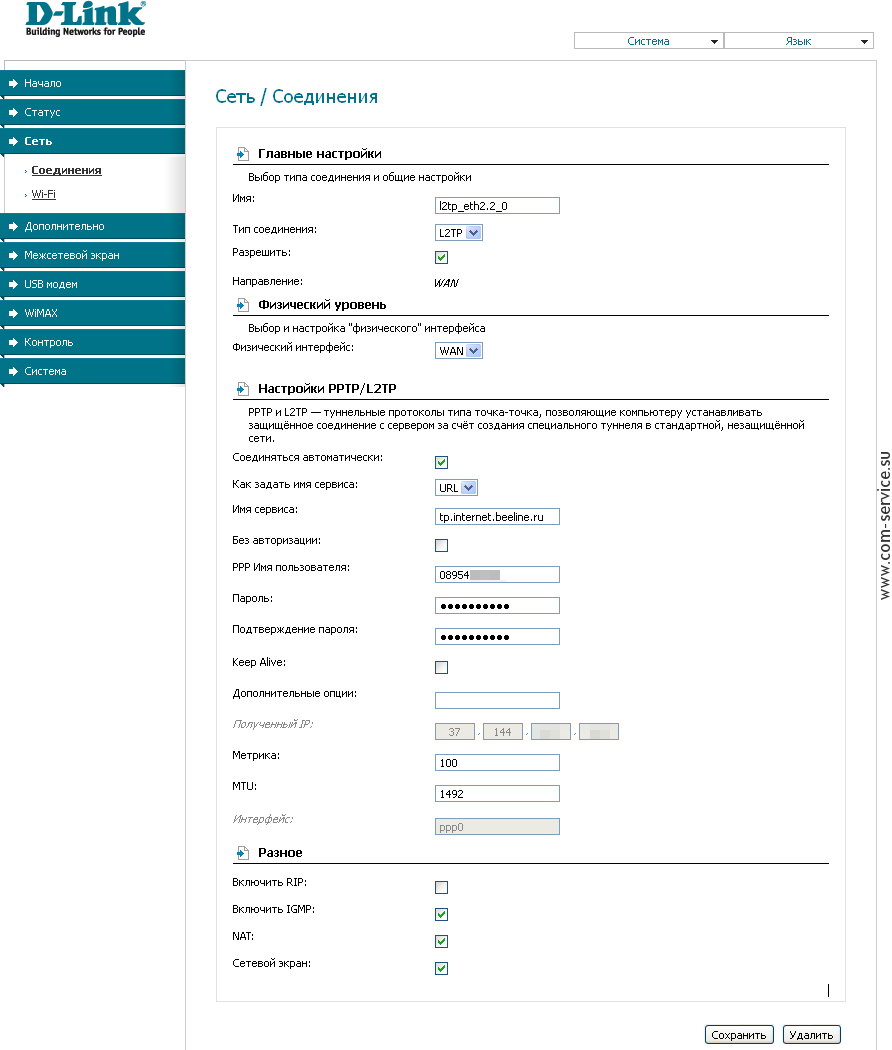Enable the Без авторизации checkbox
The image size is (892, 1050).
pyautogui.click(x=441, y=545)
